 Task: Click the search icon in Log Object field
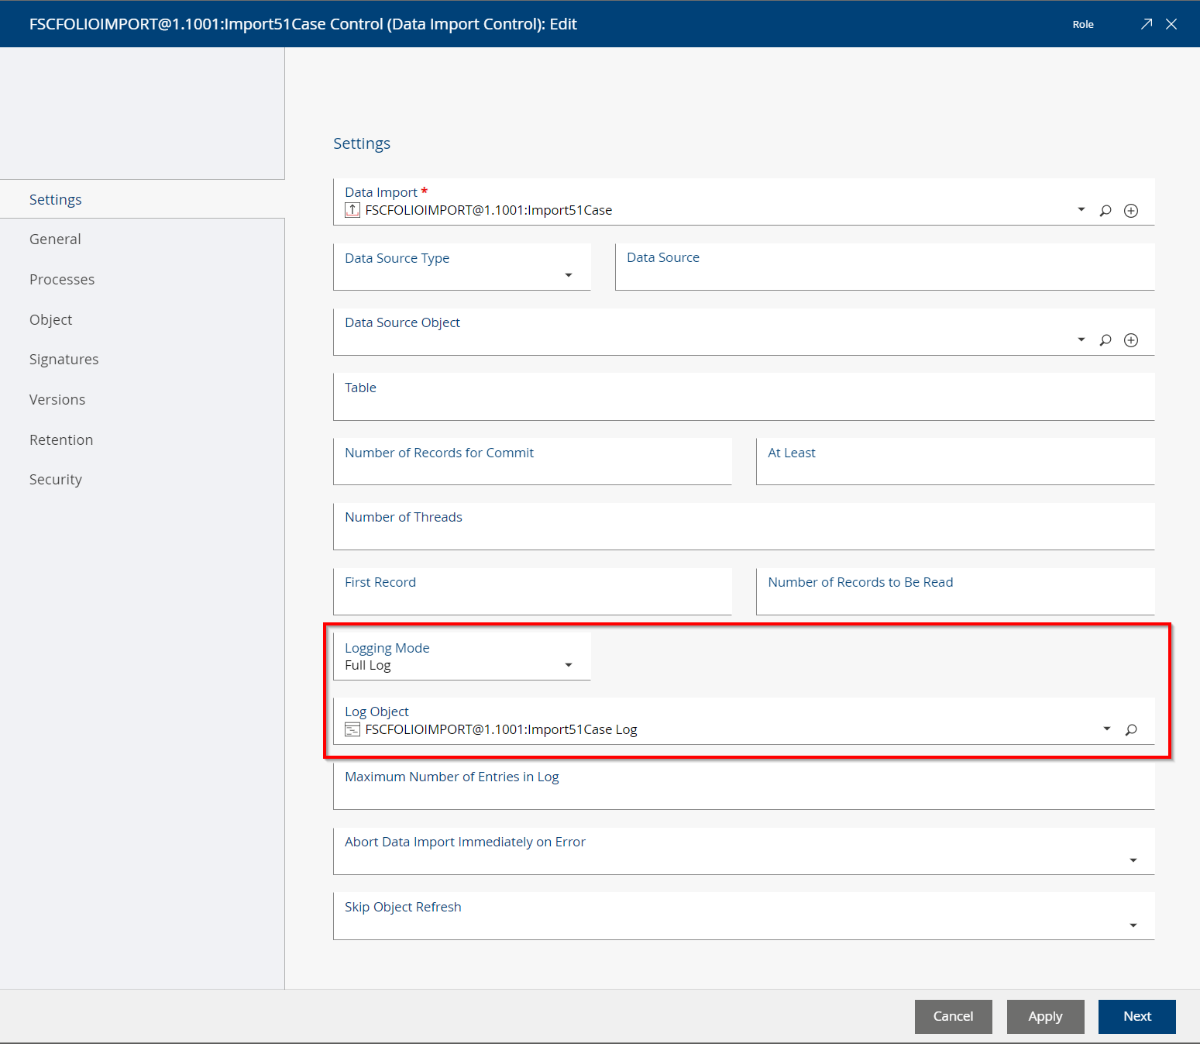[1131, 730]
